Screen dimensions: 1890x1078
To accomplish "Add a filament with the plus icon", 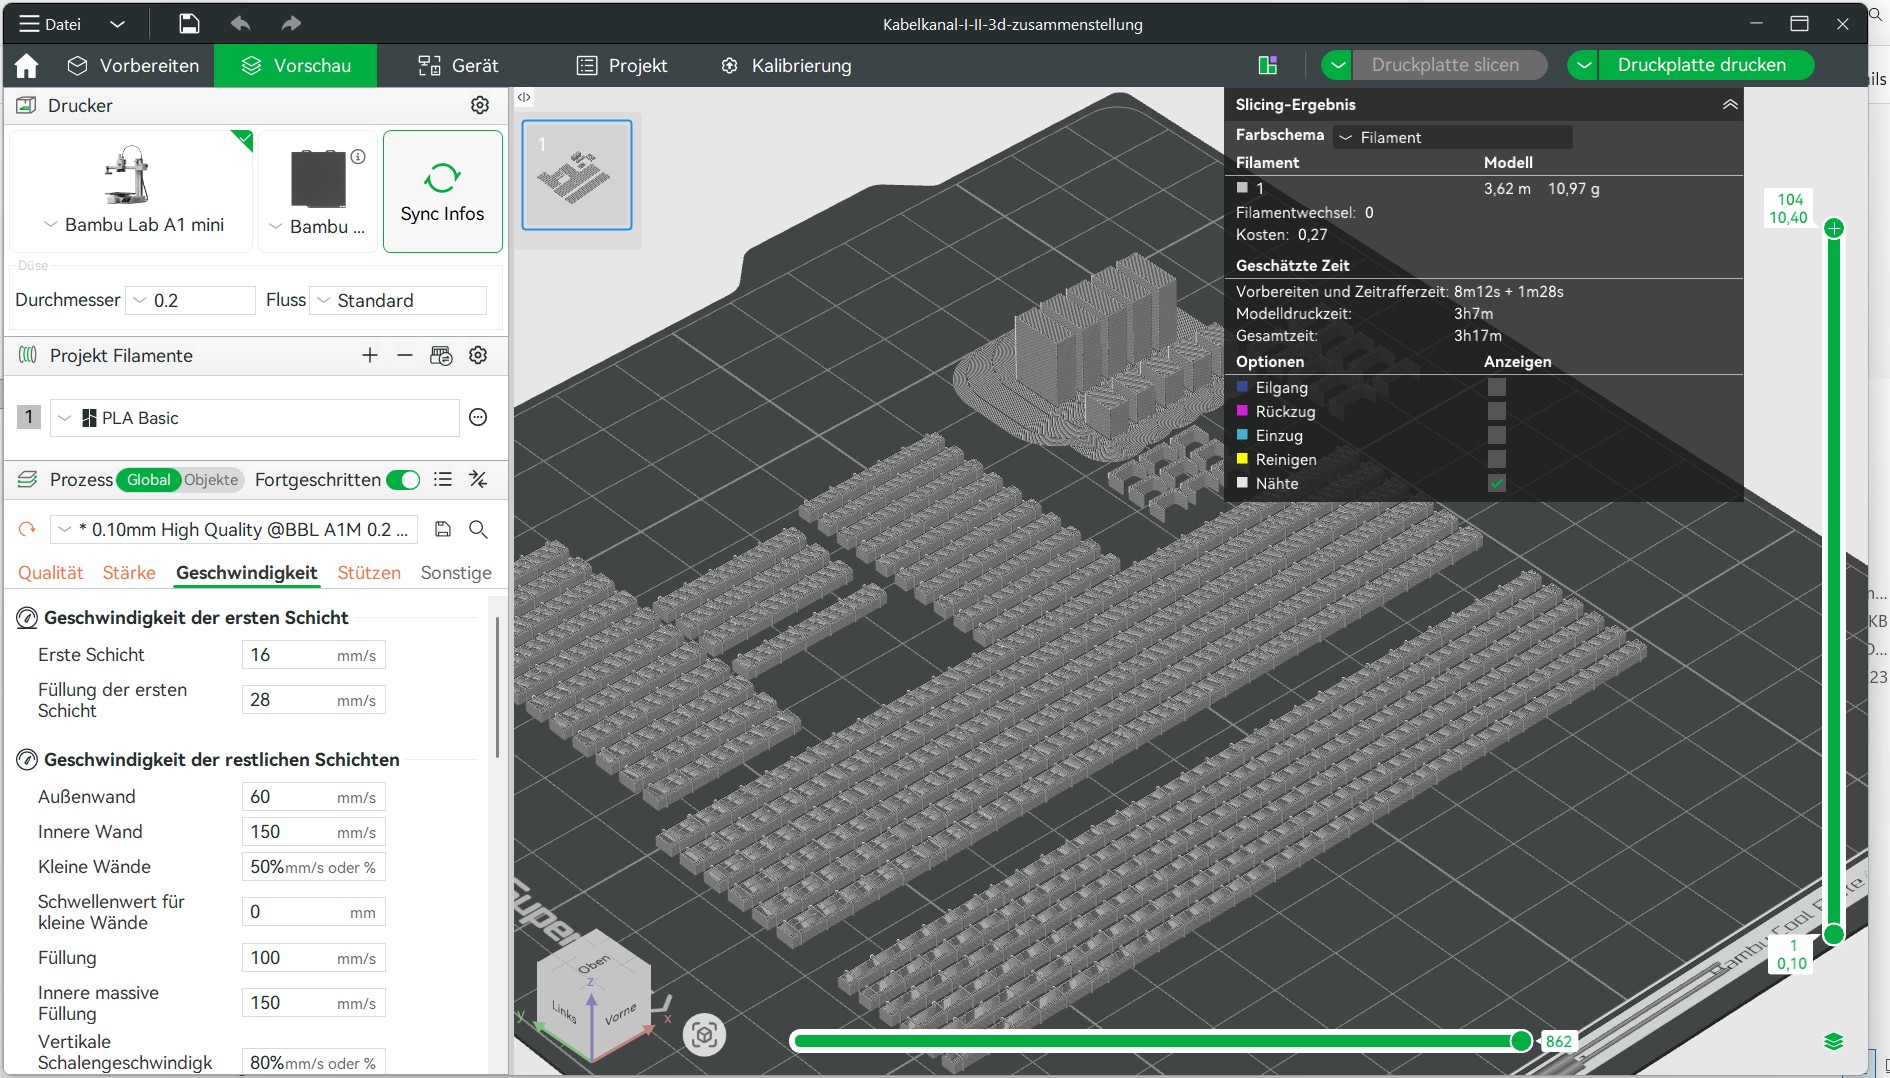I will coord(370,355).
